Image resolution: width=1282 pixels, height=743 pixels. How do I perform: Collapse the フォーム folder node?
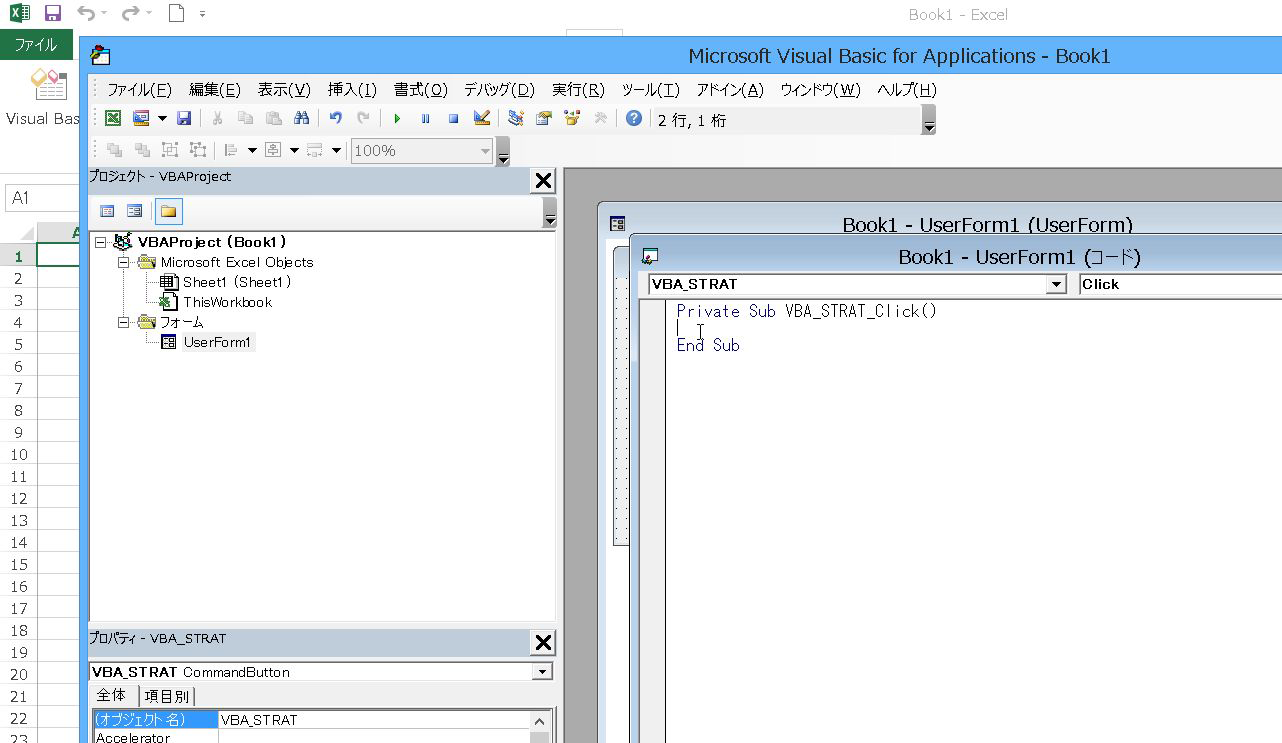pyautogui.click(x=123, y=322)
